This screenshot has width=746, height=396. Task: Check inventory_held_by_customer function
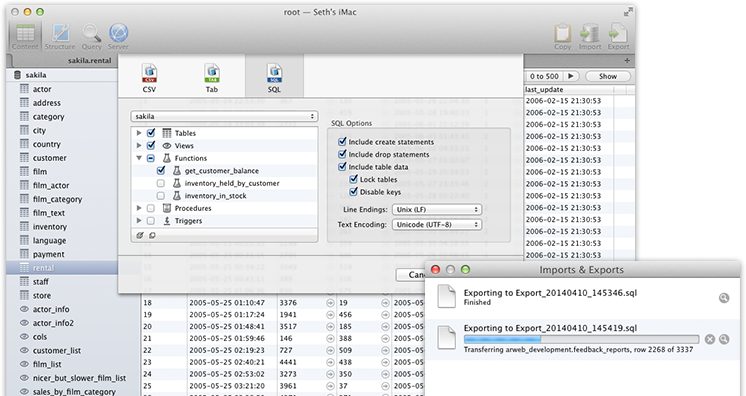point(161,183)
